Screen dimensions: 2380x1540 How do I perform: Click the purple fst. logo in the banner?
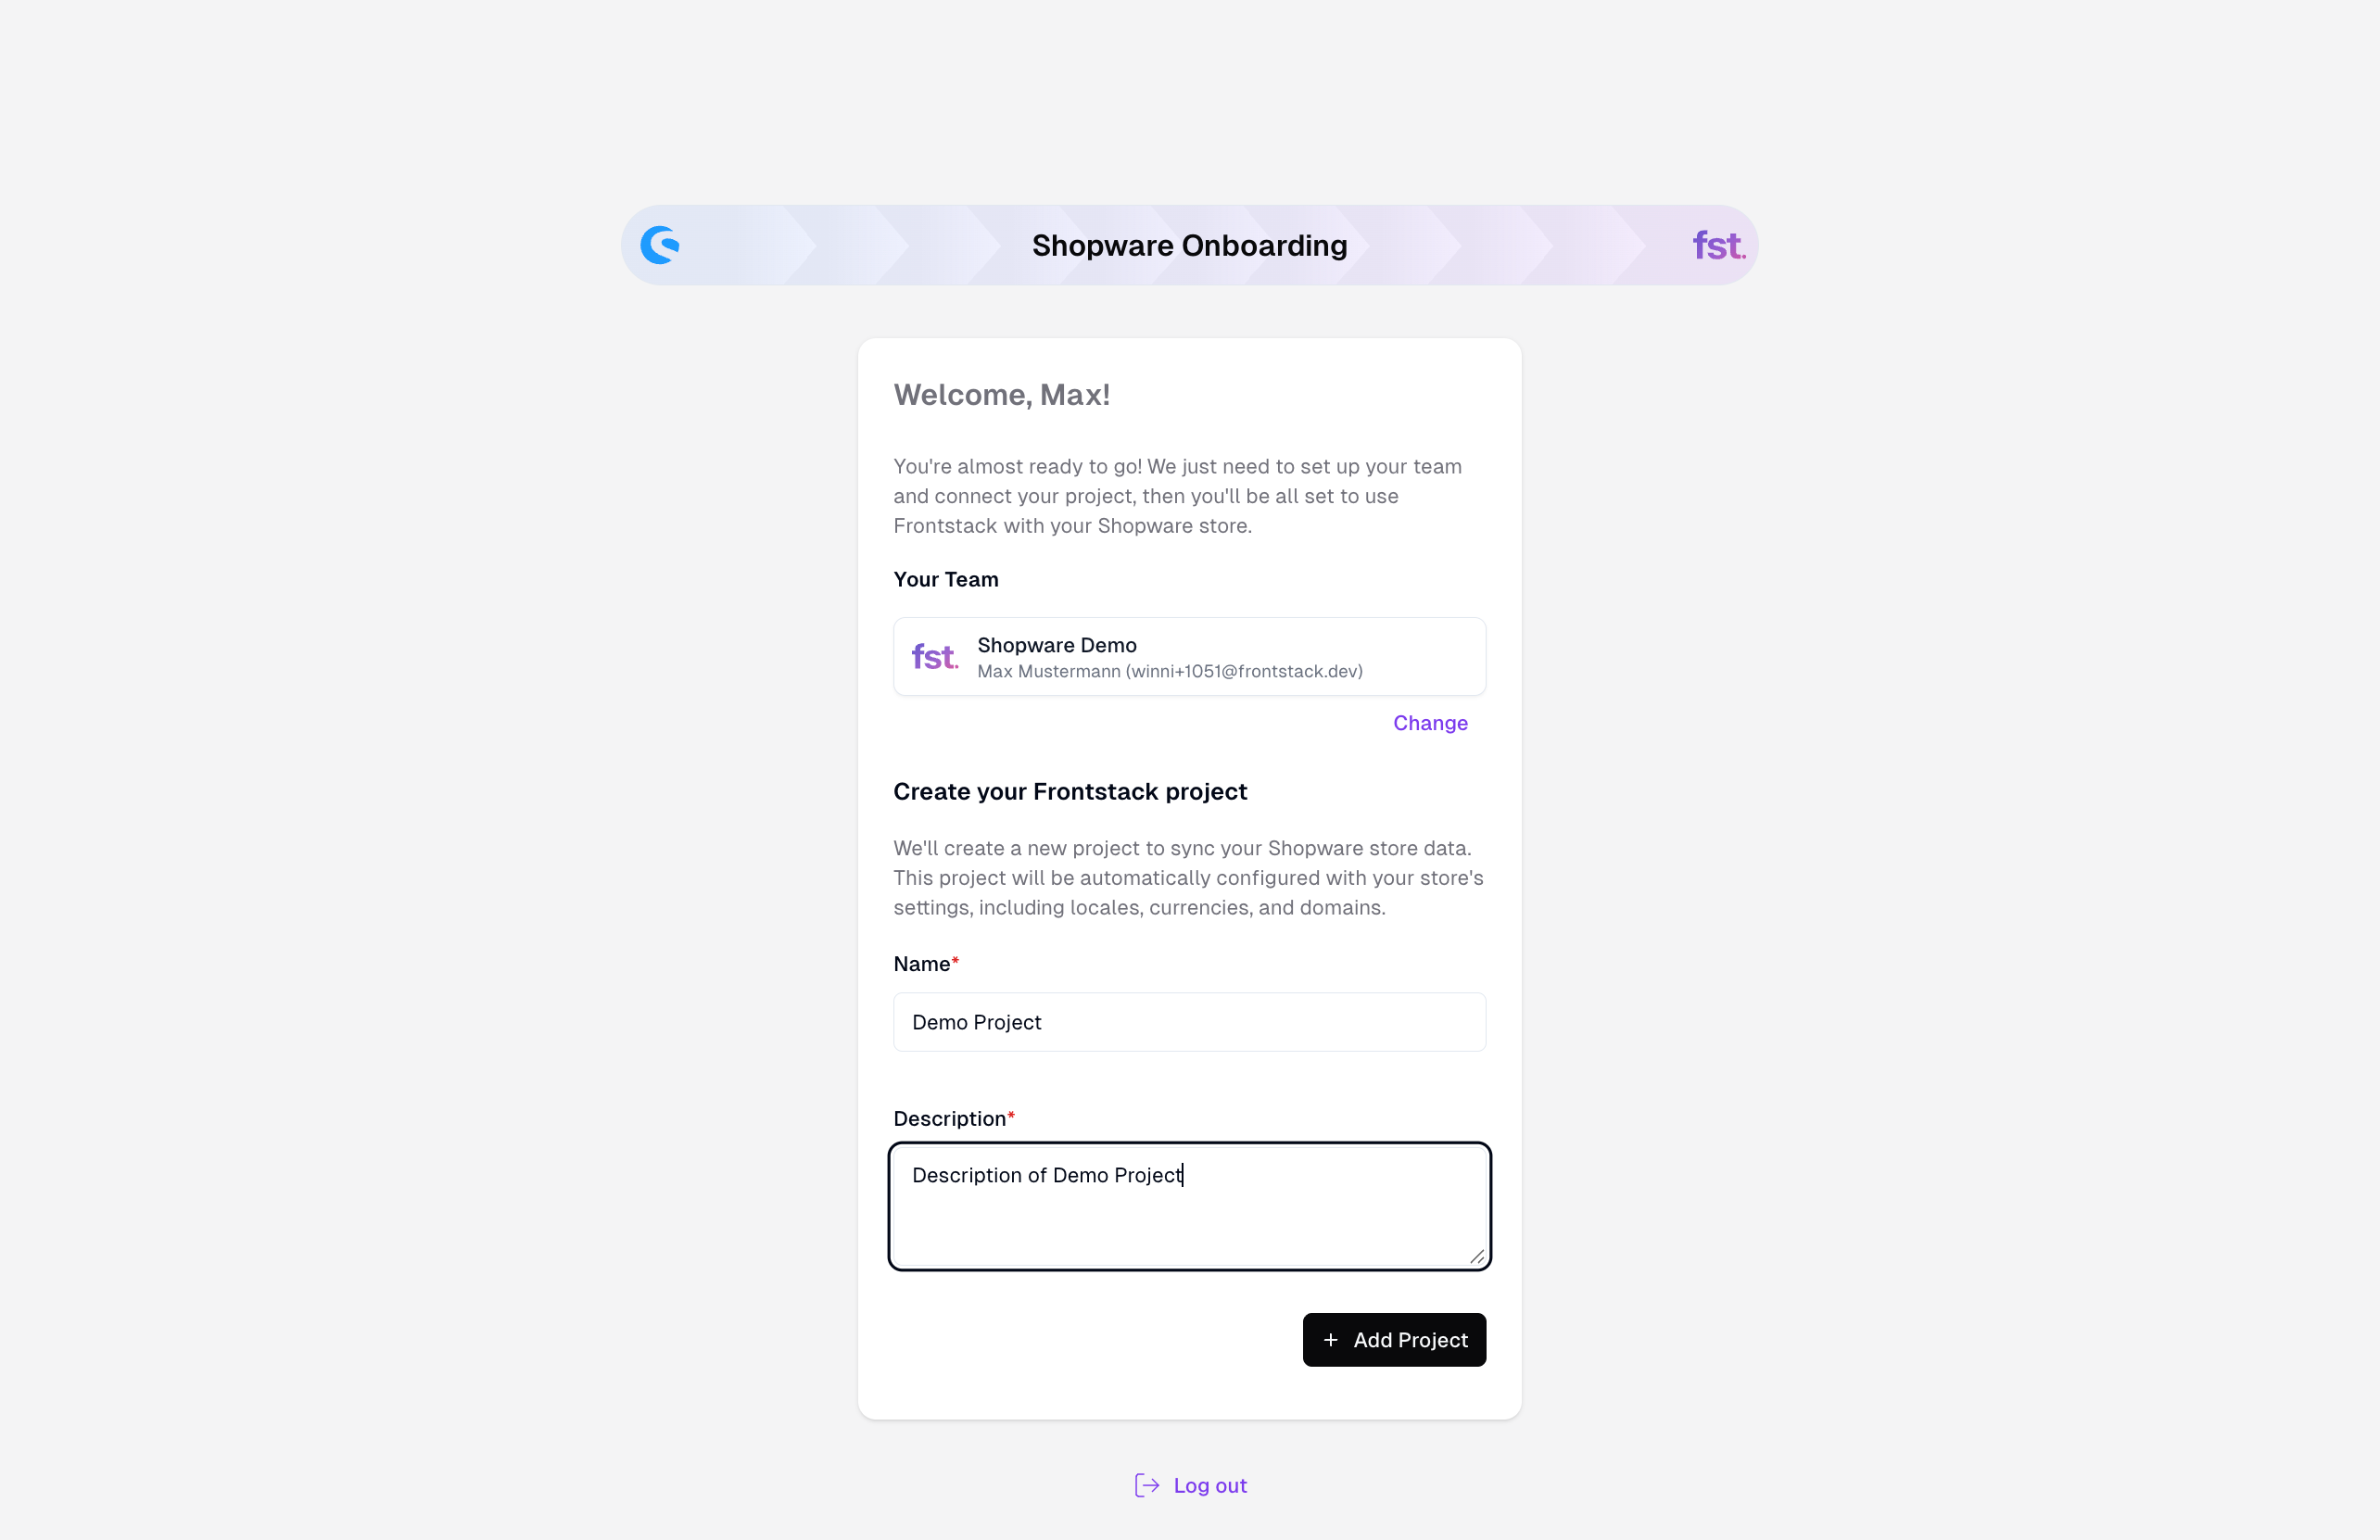tap(1717, 246)
